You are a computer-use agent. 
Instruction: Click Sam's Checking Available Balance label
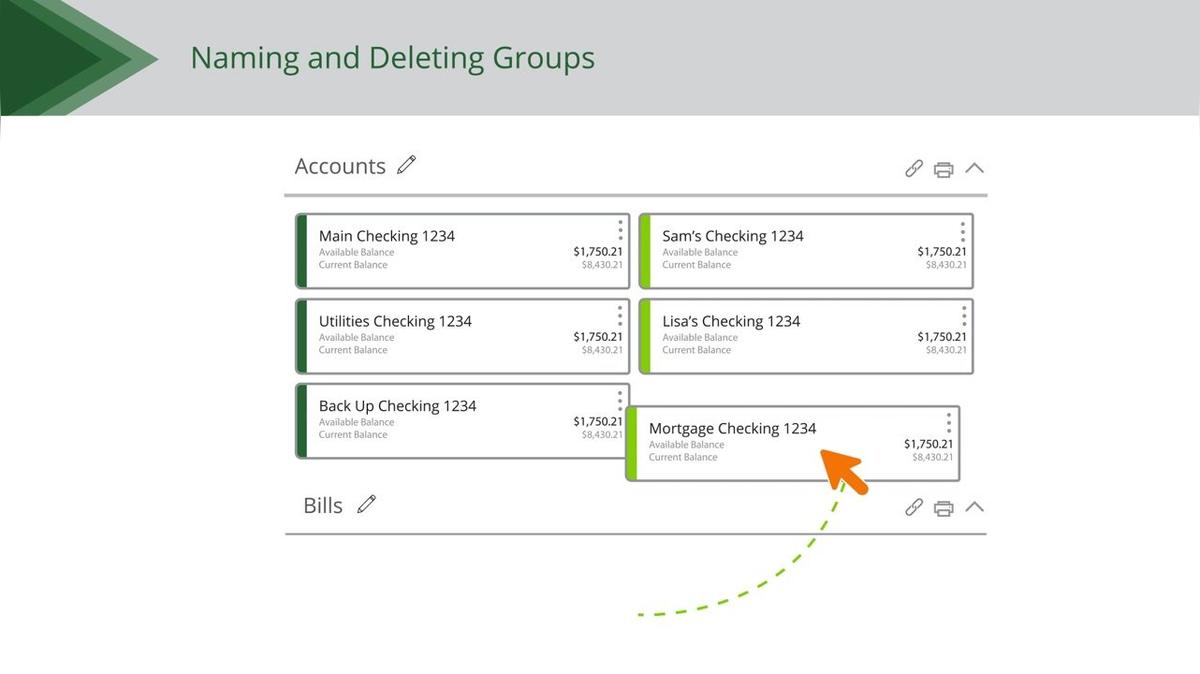pos(700,252)
